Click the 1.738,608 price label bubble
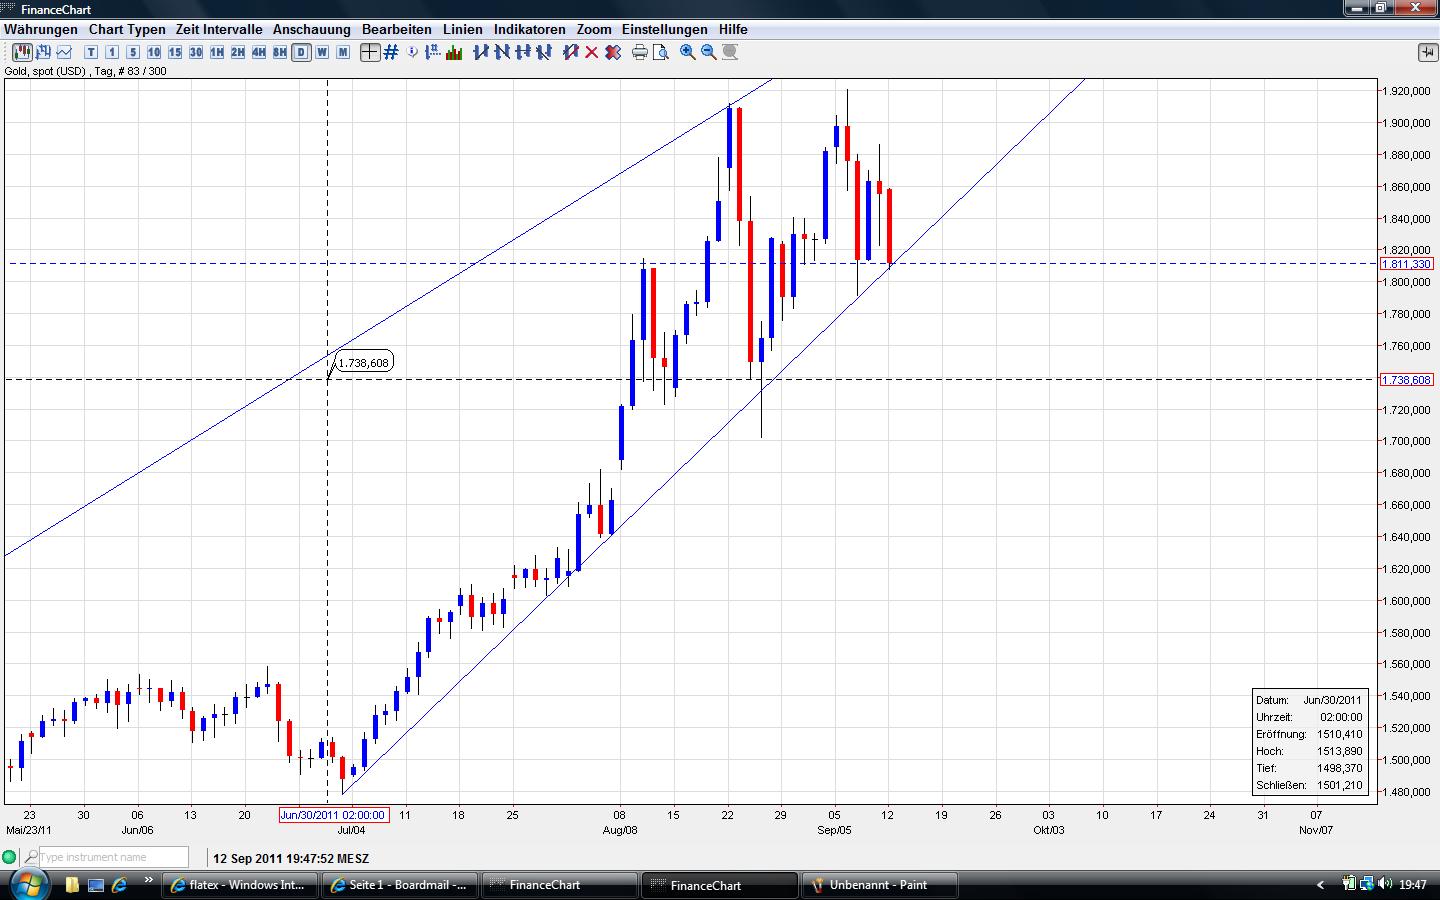1440x900 pixels. pos(363,362)
